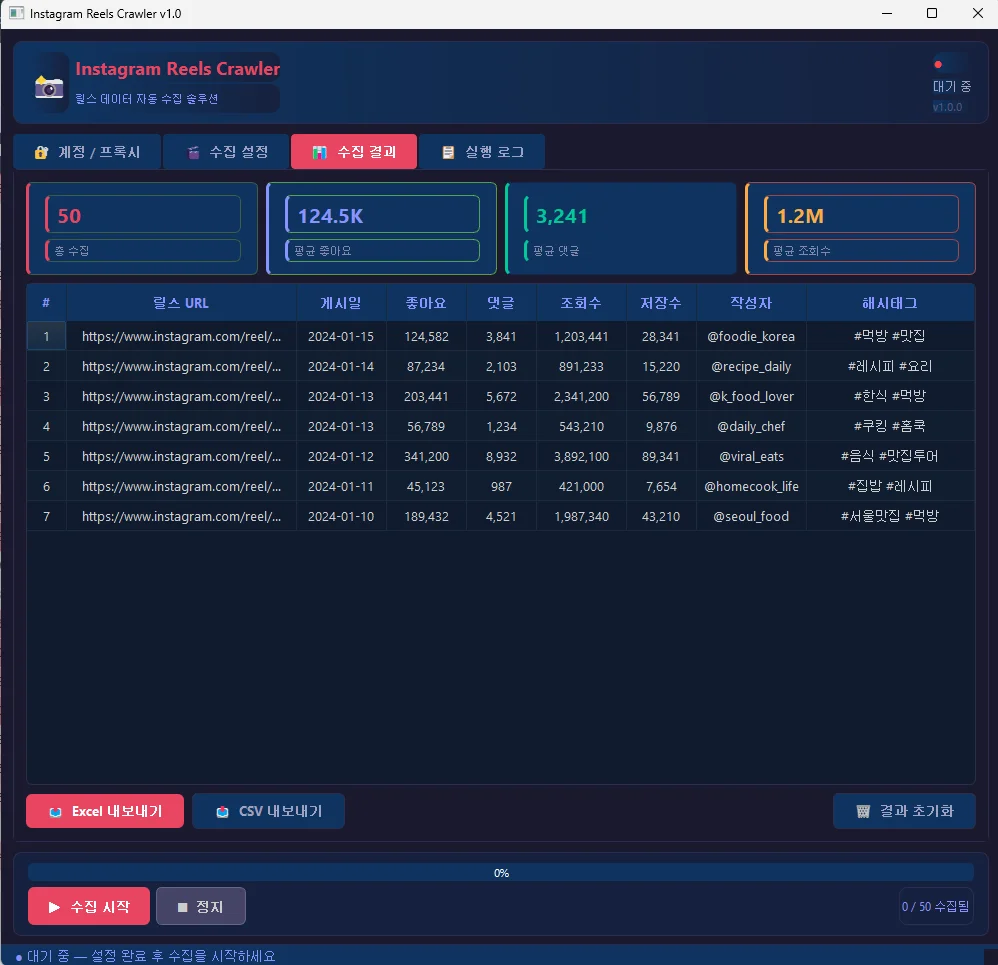The width and height of the screenshot is (998, 965).
Task: Select likes cell 203,441
Action: (x=426, y=397)
